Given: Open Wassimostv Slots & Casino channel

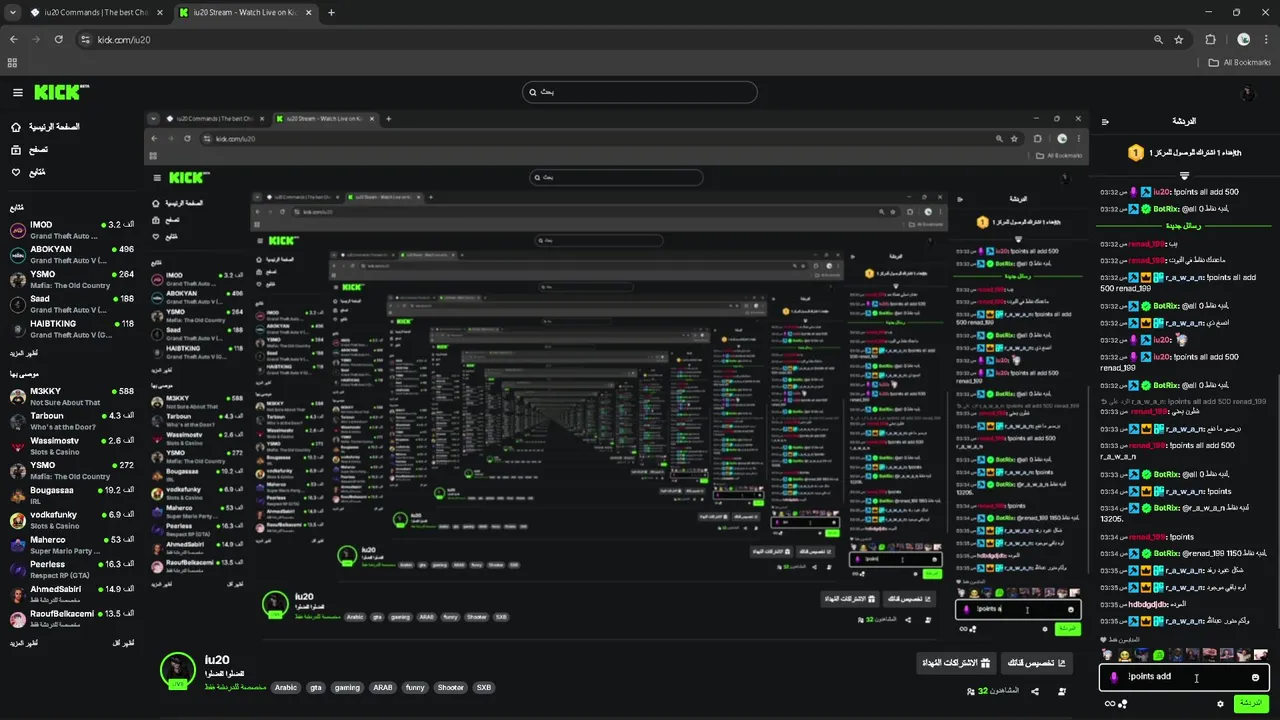Looking at the screenshot, I should (70, 446).
